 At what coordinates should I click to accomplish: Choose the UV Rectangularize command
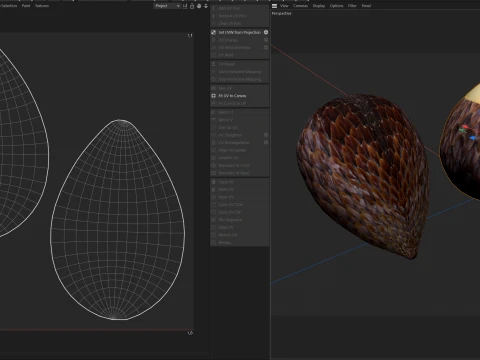coord(237,143)
